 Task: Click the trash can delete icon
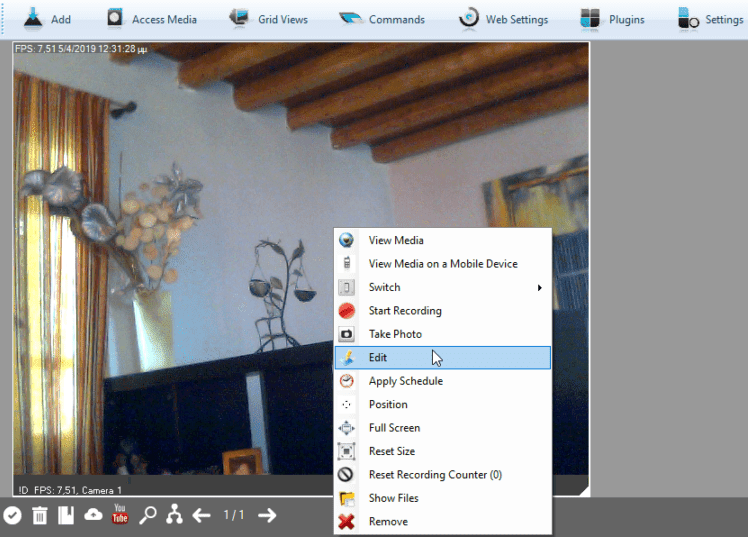click(40, 515)
